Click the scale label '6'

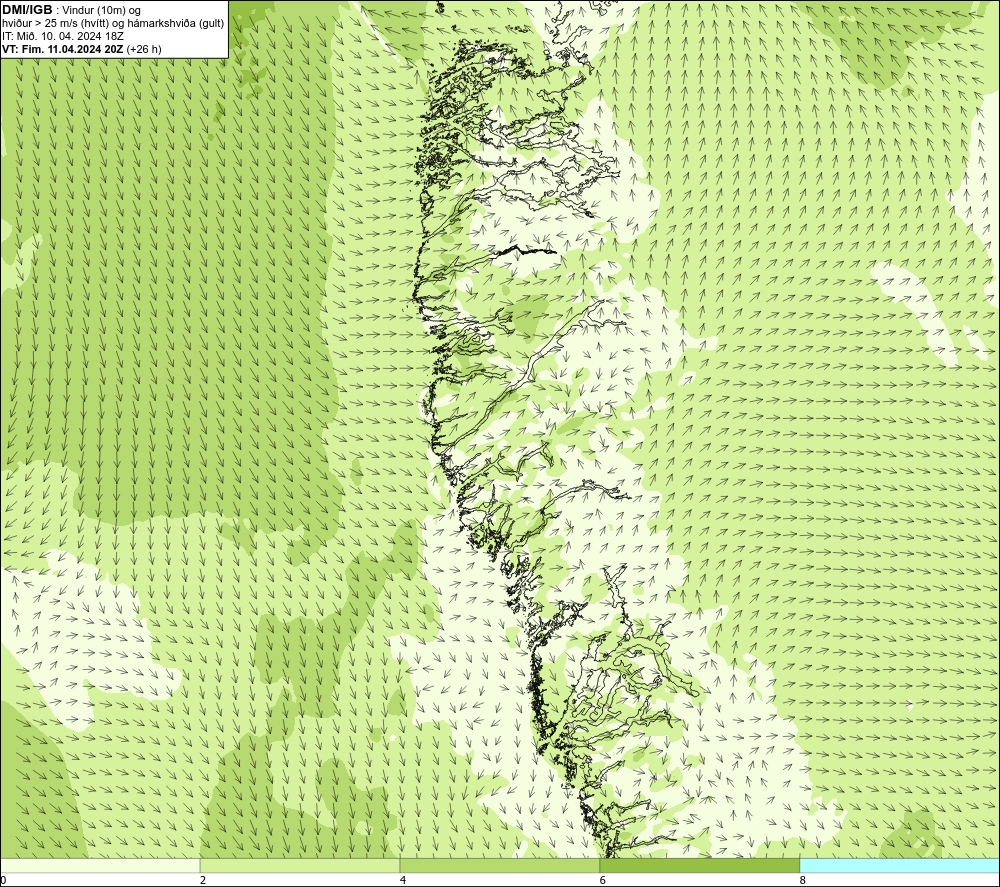tap(603, 881)
